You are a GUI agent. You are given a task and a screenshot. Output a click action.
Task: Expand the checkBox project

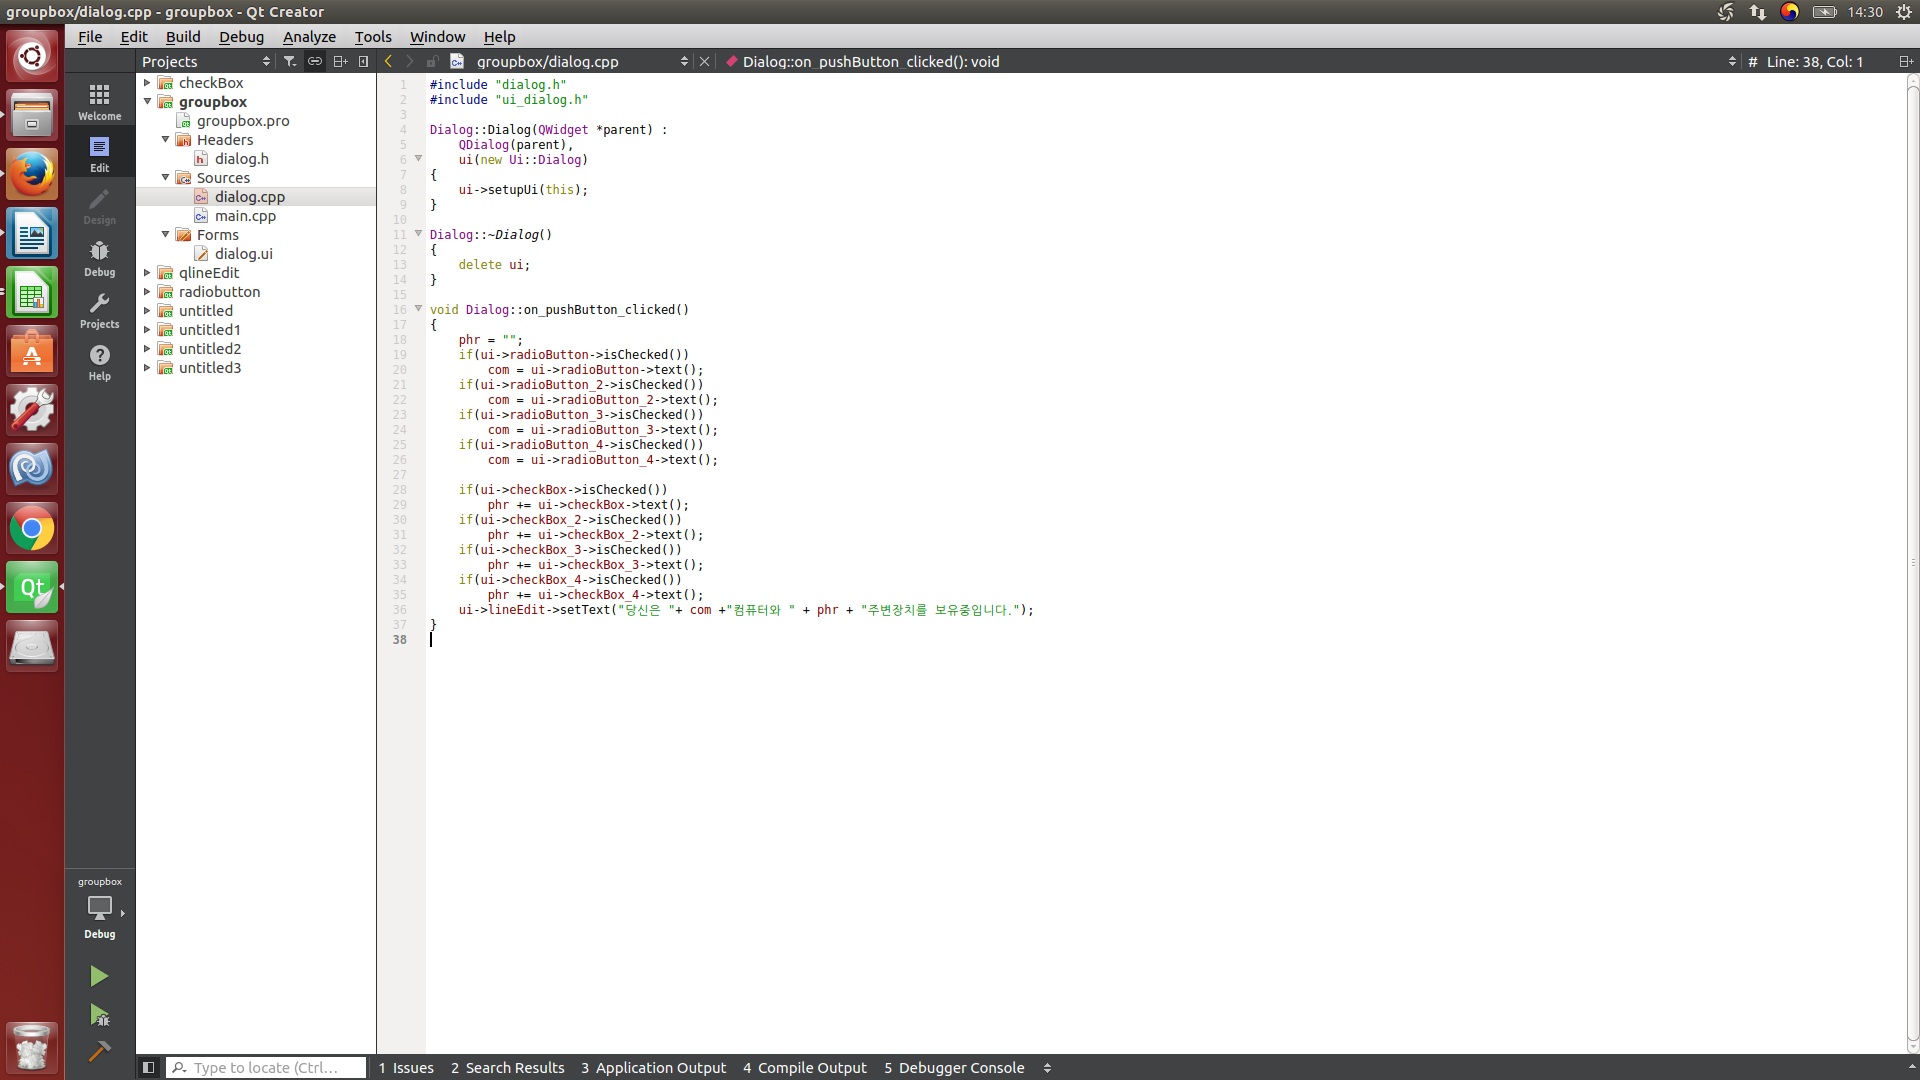click(147, 83)
